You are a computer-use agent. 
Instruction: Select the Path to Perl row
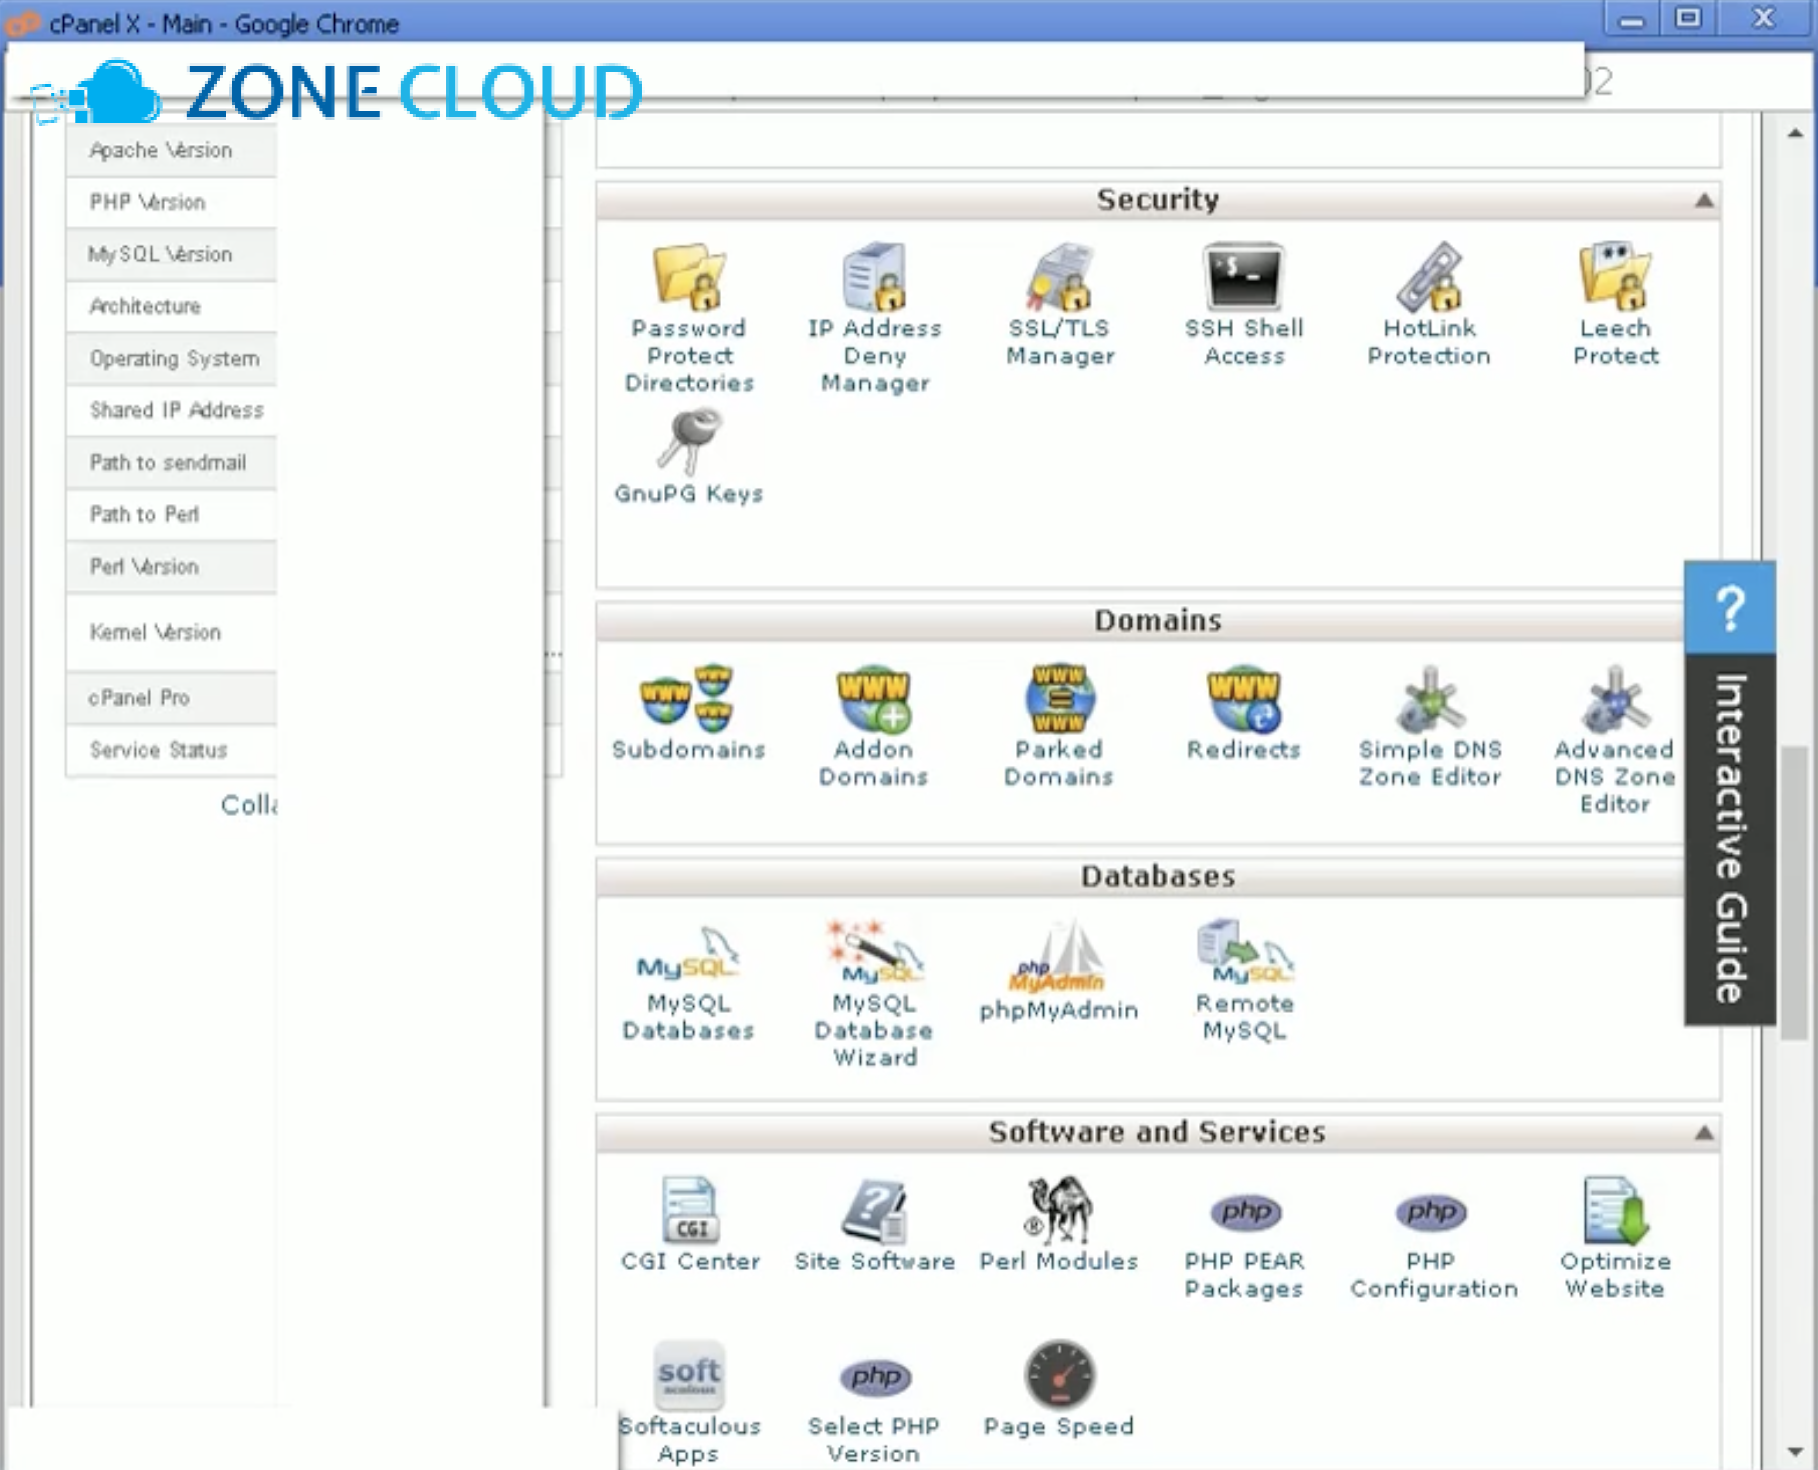(171, 514)
